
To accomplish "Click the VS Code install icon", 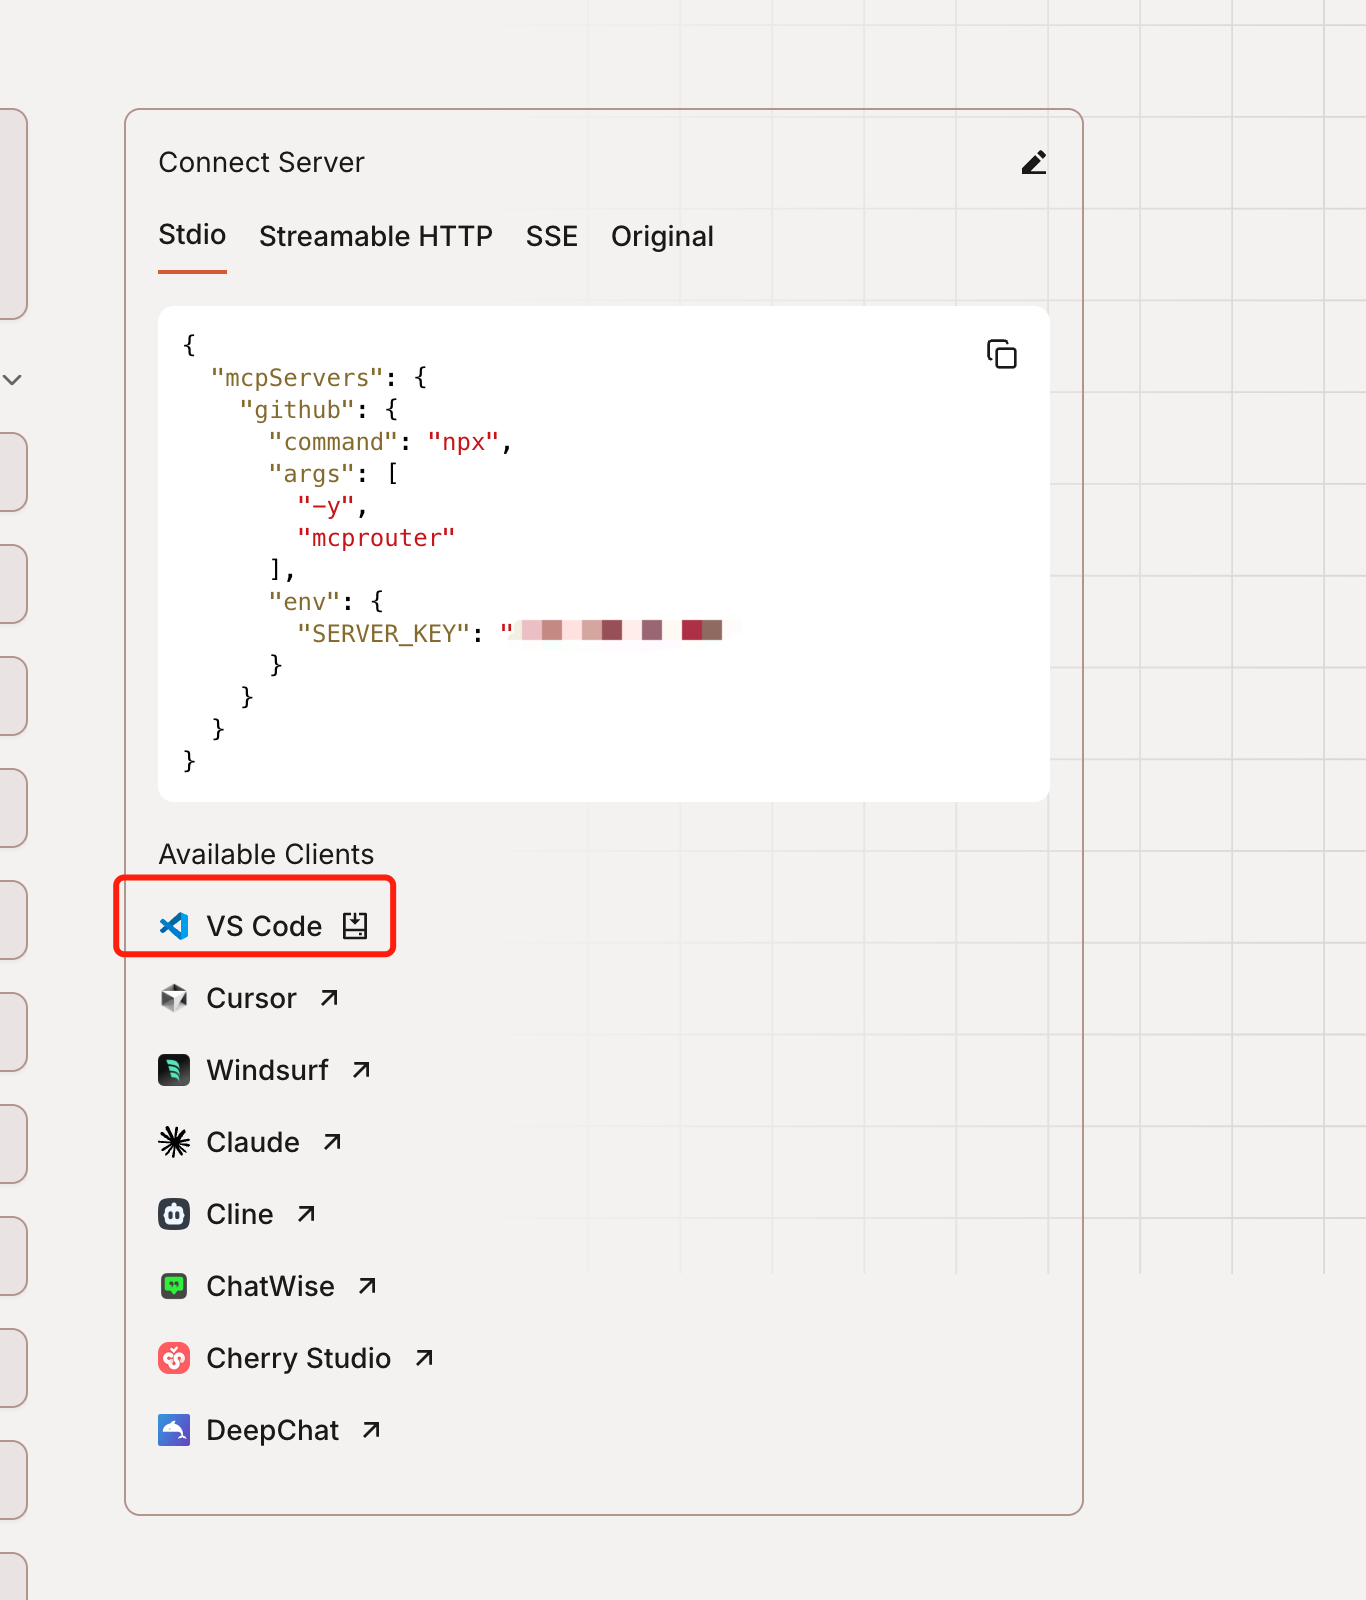I will coord(355,926).
